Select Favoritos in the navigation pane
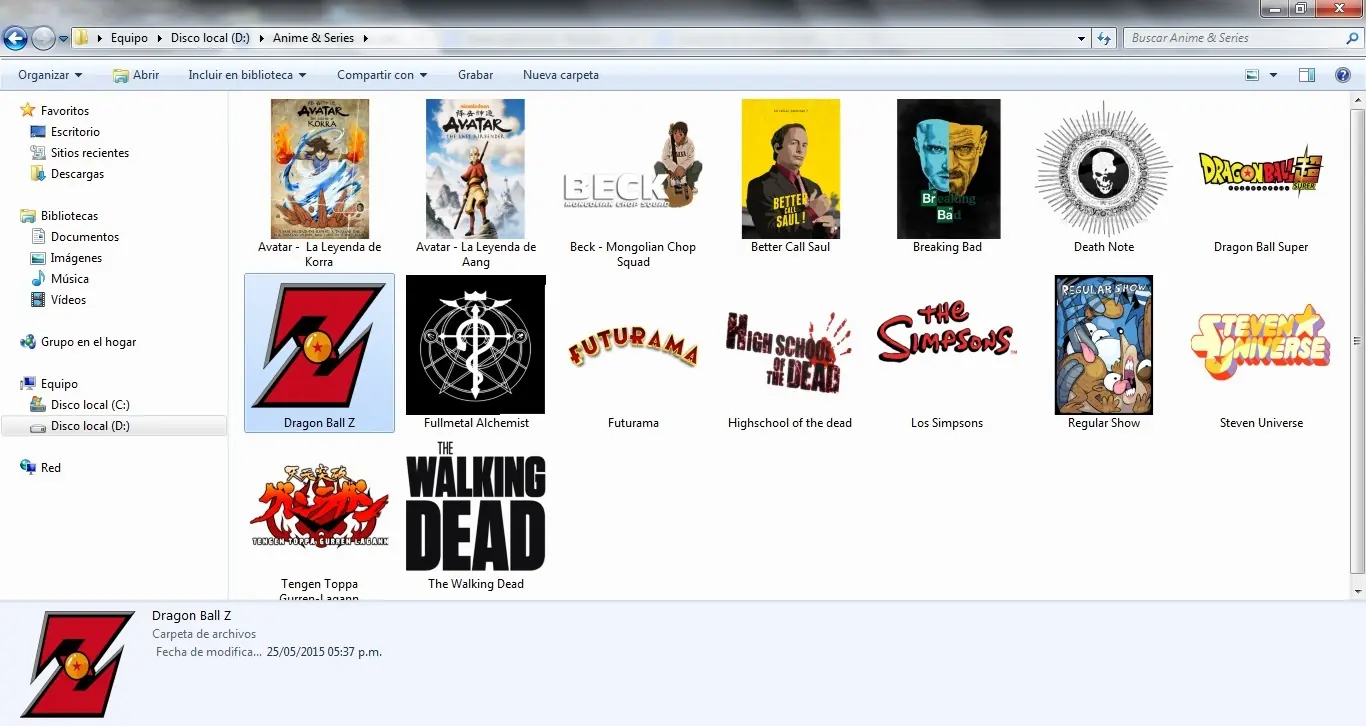Screen dimensions: 1366x726 (x=65, y=111)
